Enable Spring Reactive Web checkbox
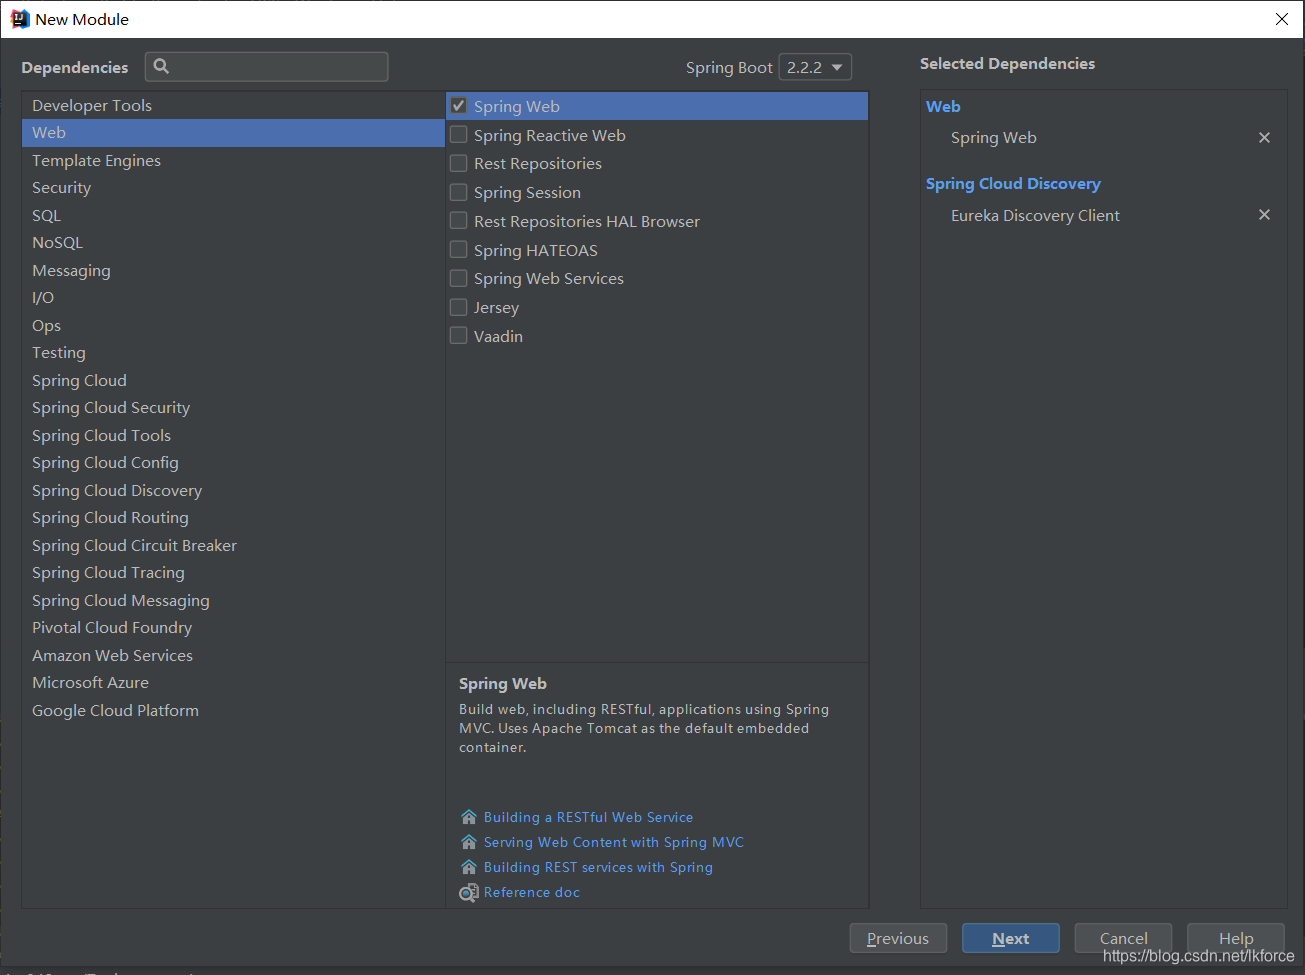The height and width of the screenshot is (975, 1305). click(x=459, y=135)
